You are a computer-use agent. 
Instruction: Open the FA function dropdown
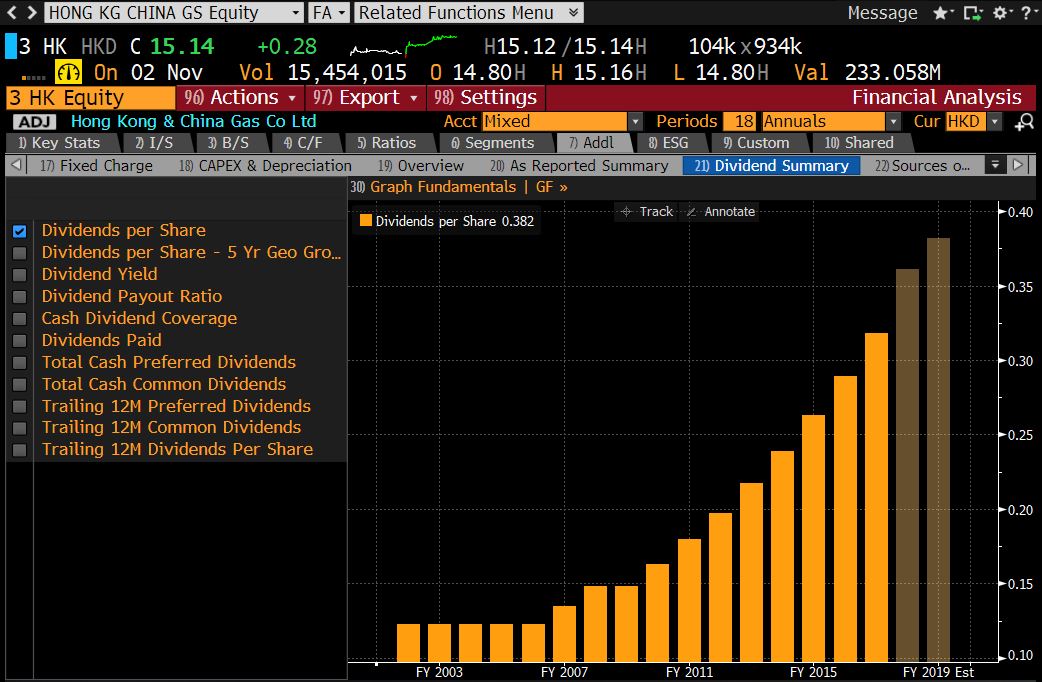tap(328, 13)
